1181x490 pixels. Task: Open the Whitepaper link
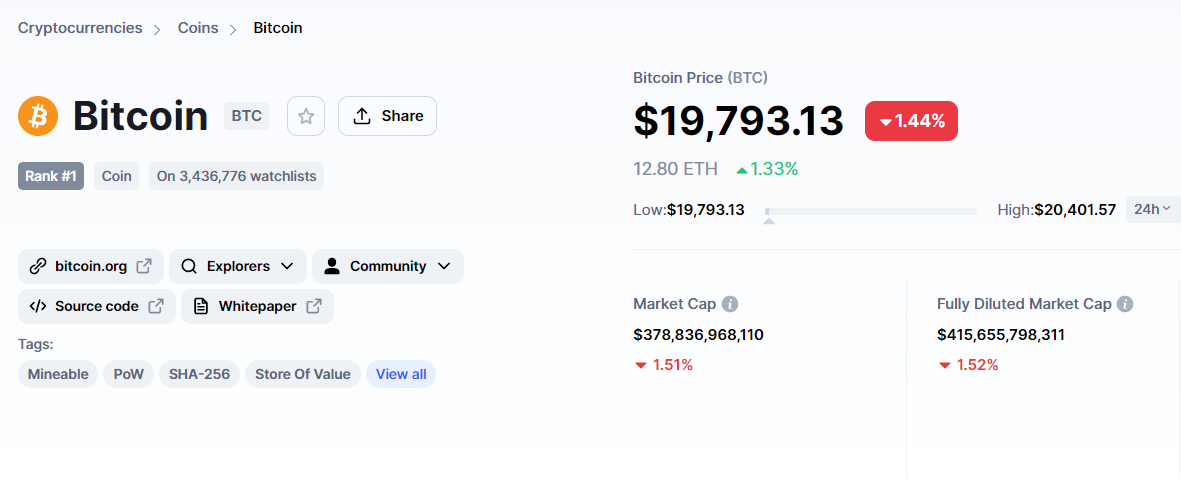[258, 306]
